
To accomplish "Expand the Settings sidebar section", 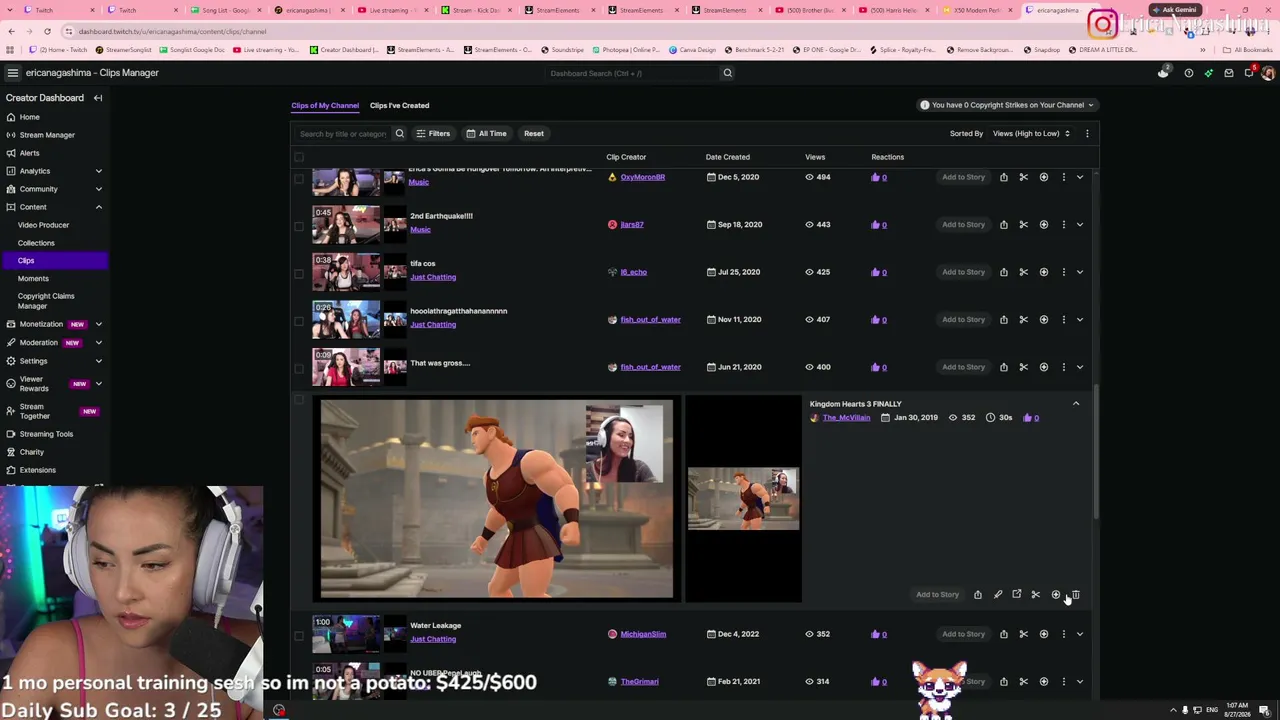I will coord(98,361).
